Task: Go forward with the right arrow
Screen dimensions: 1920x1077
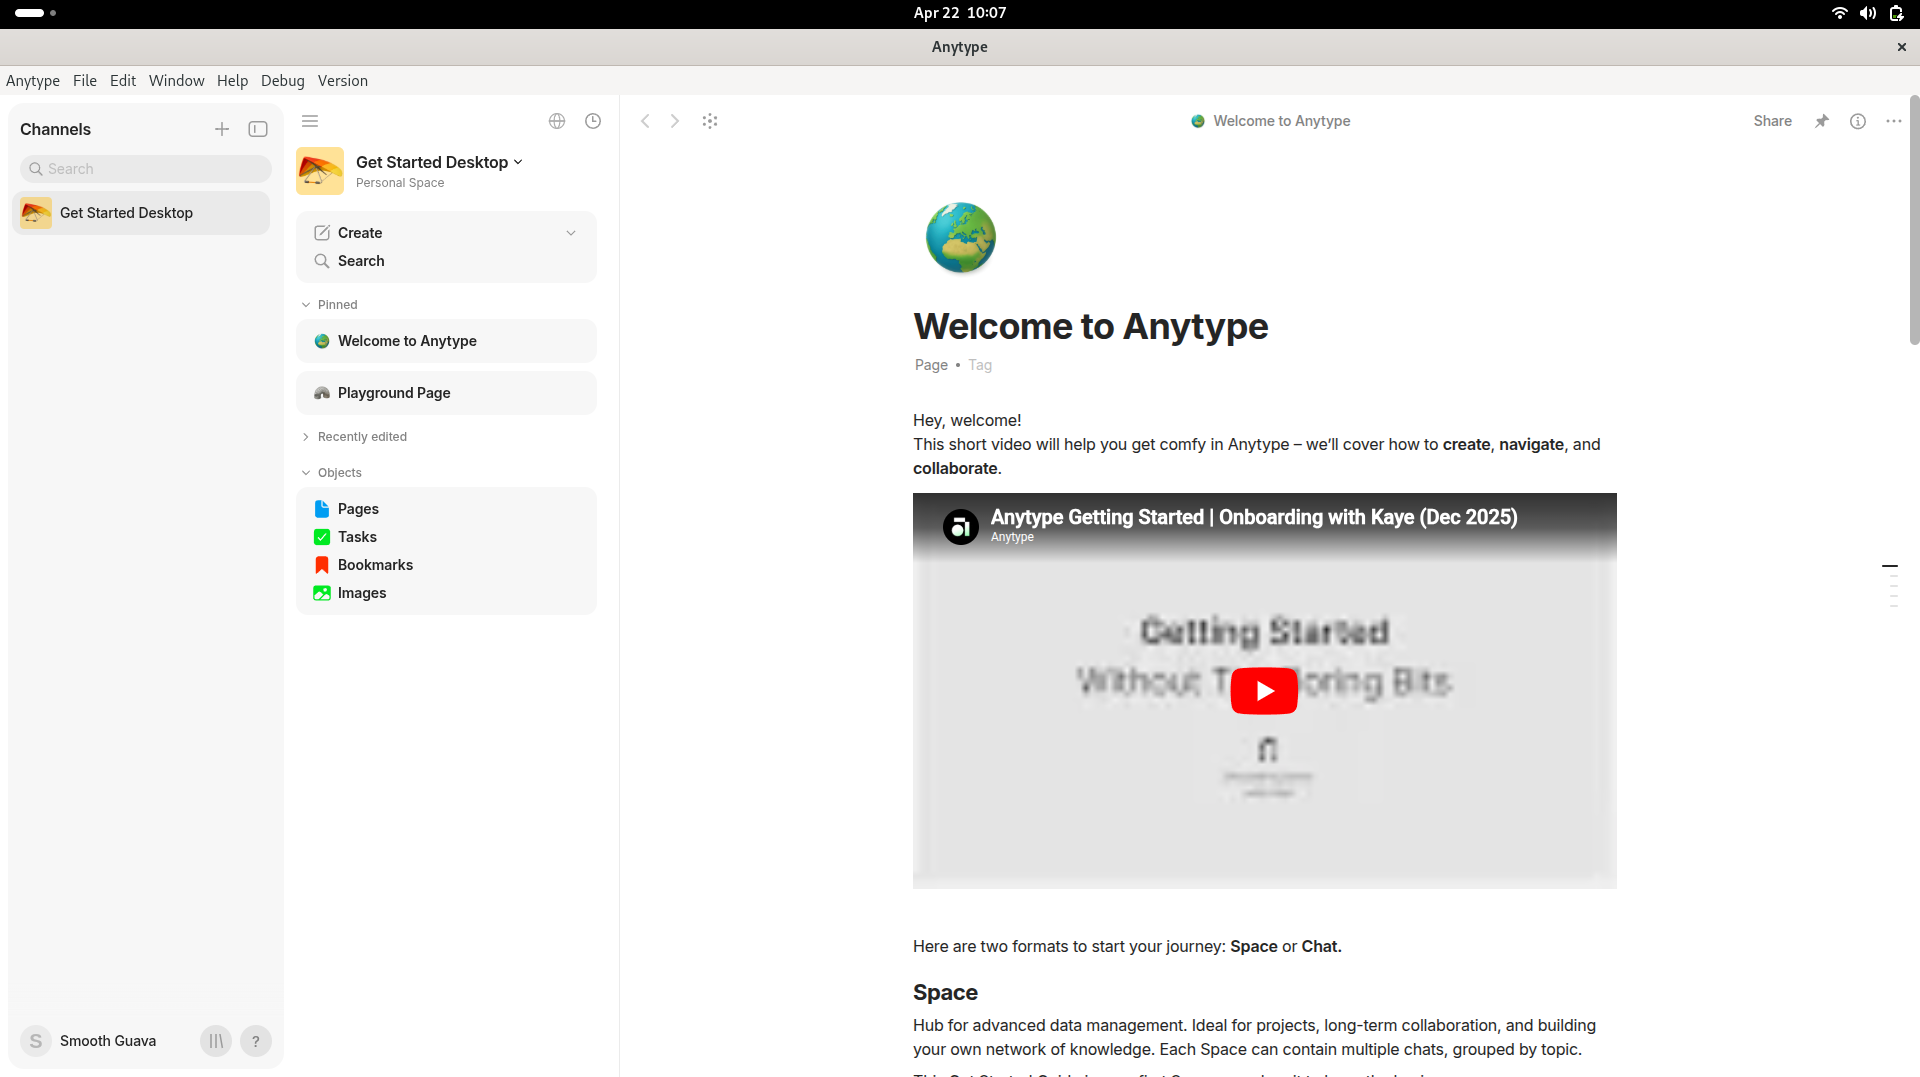Action: [x=675, y=121]
